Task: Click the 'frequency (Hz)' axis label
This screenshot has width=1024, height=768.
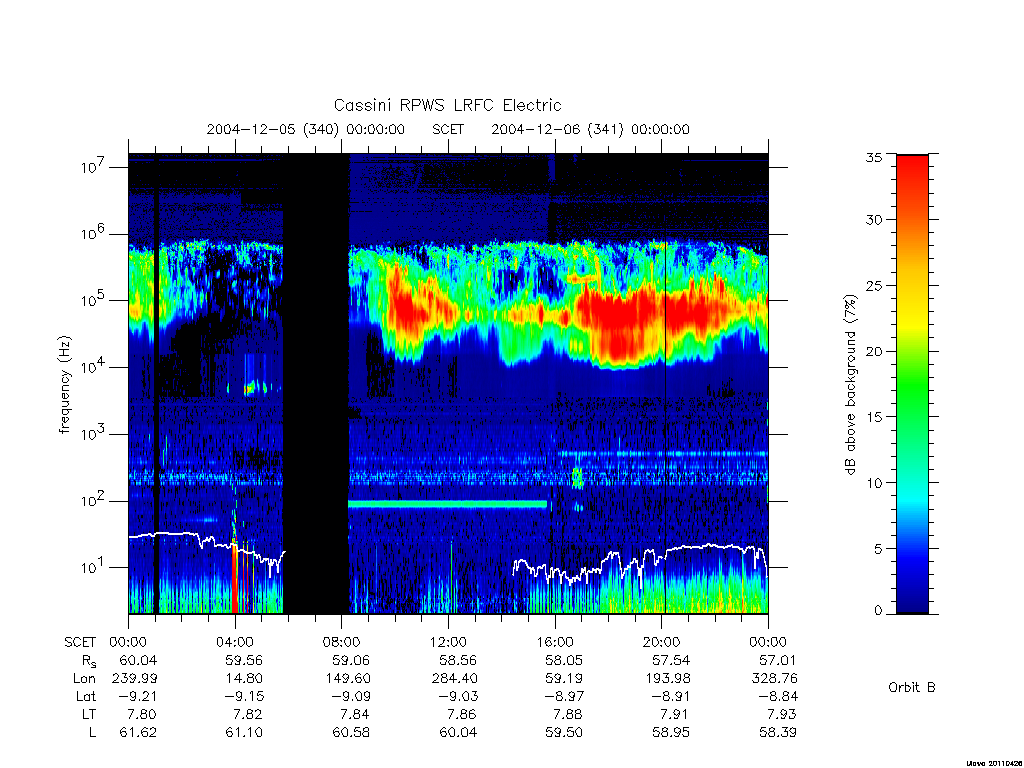Action: click(x=64, y=385)
